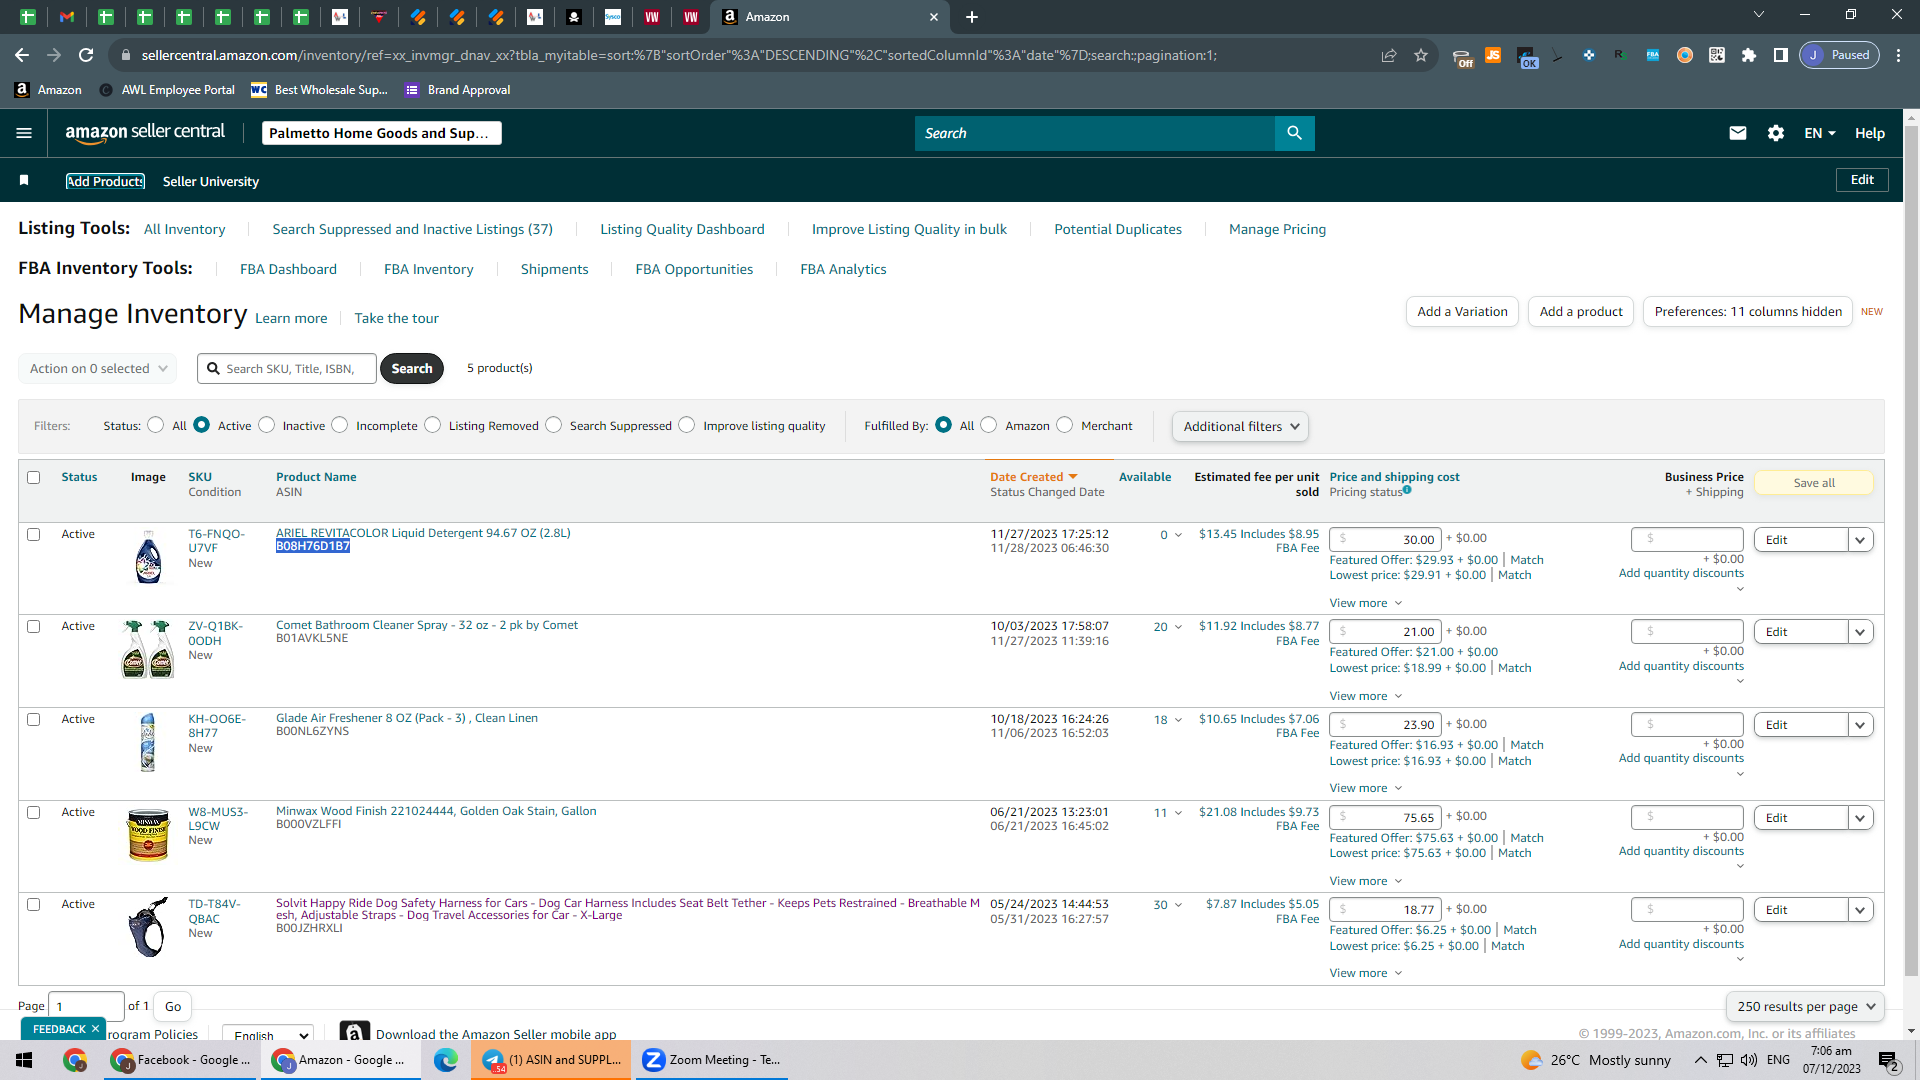The height and width of the screenshot is (1080, 1920).
Task: Open Preferences: 11 columns hidden
Action: (1748, 312)
